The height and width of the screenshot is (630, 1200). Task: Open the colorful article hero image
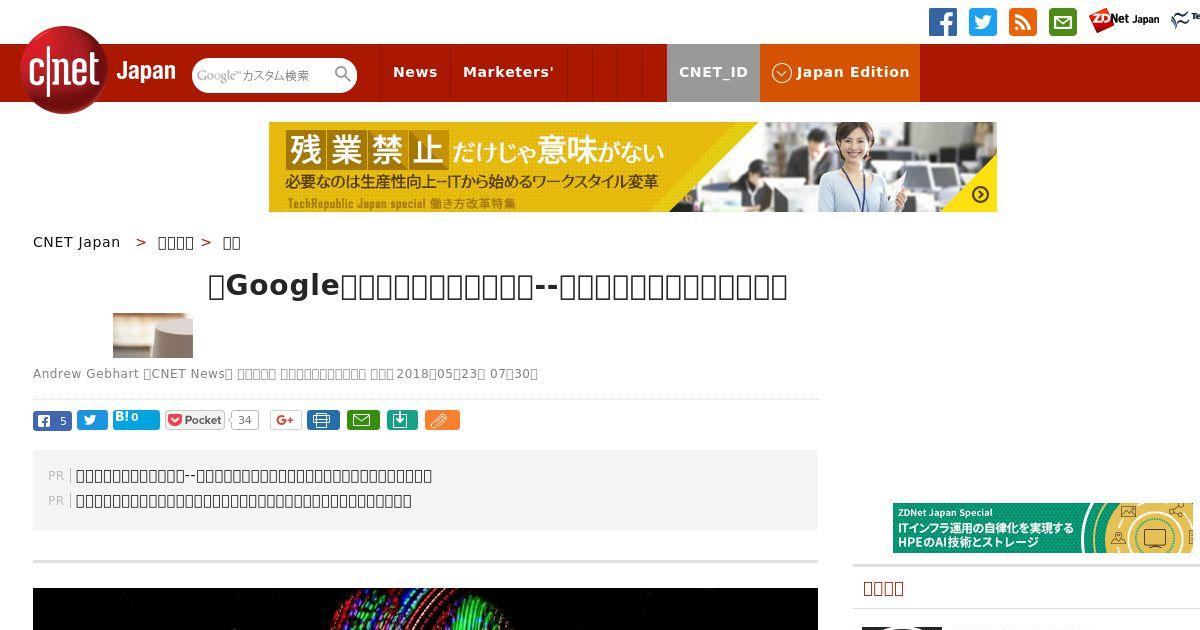[425, 609]
